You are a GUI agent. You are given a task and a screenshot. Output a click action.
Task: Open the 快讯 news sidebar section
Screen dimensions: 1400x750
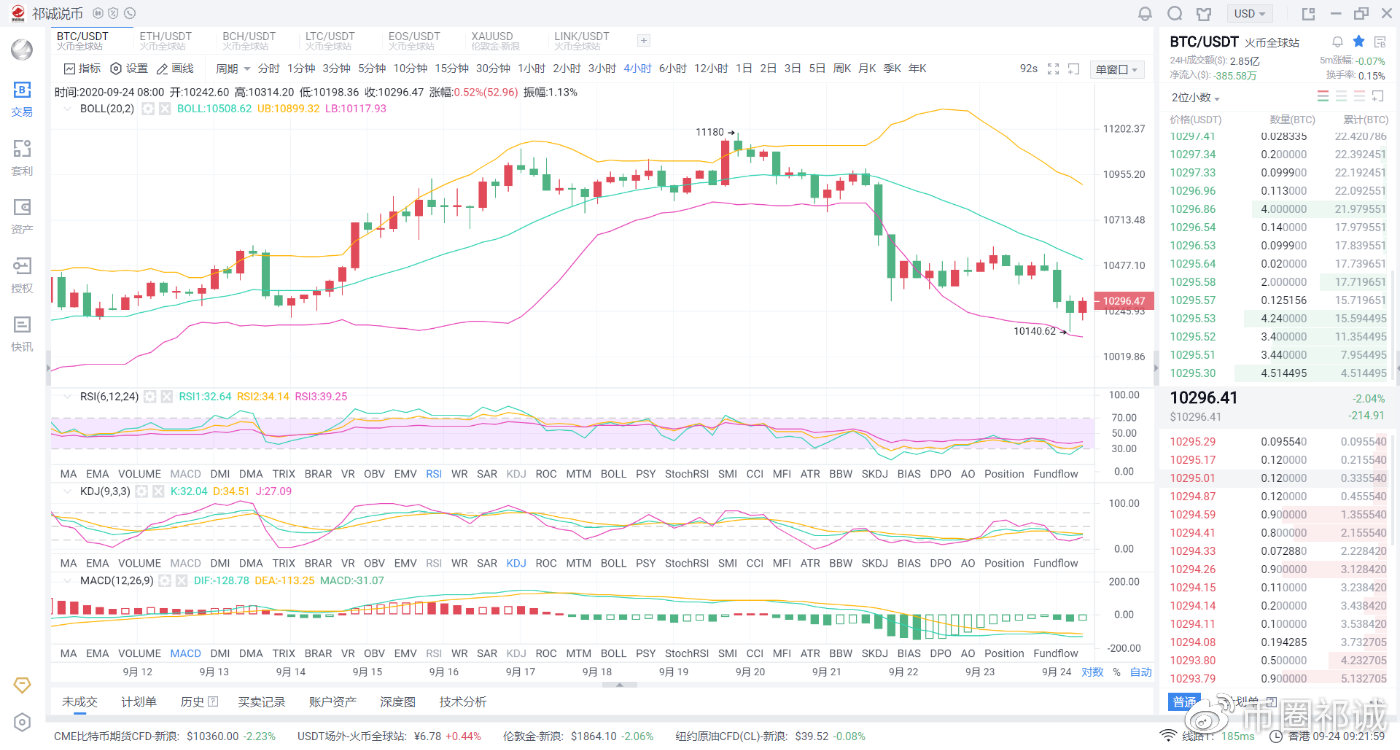coord(22,333)
